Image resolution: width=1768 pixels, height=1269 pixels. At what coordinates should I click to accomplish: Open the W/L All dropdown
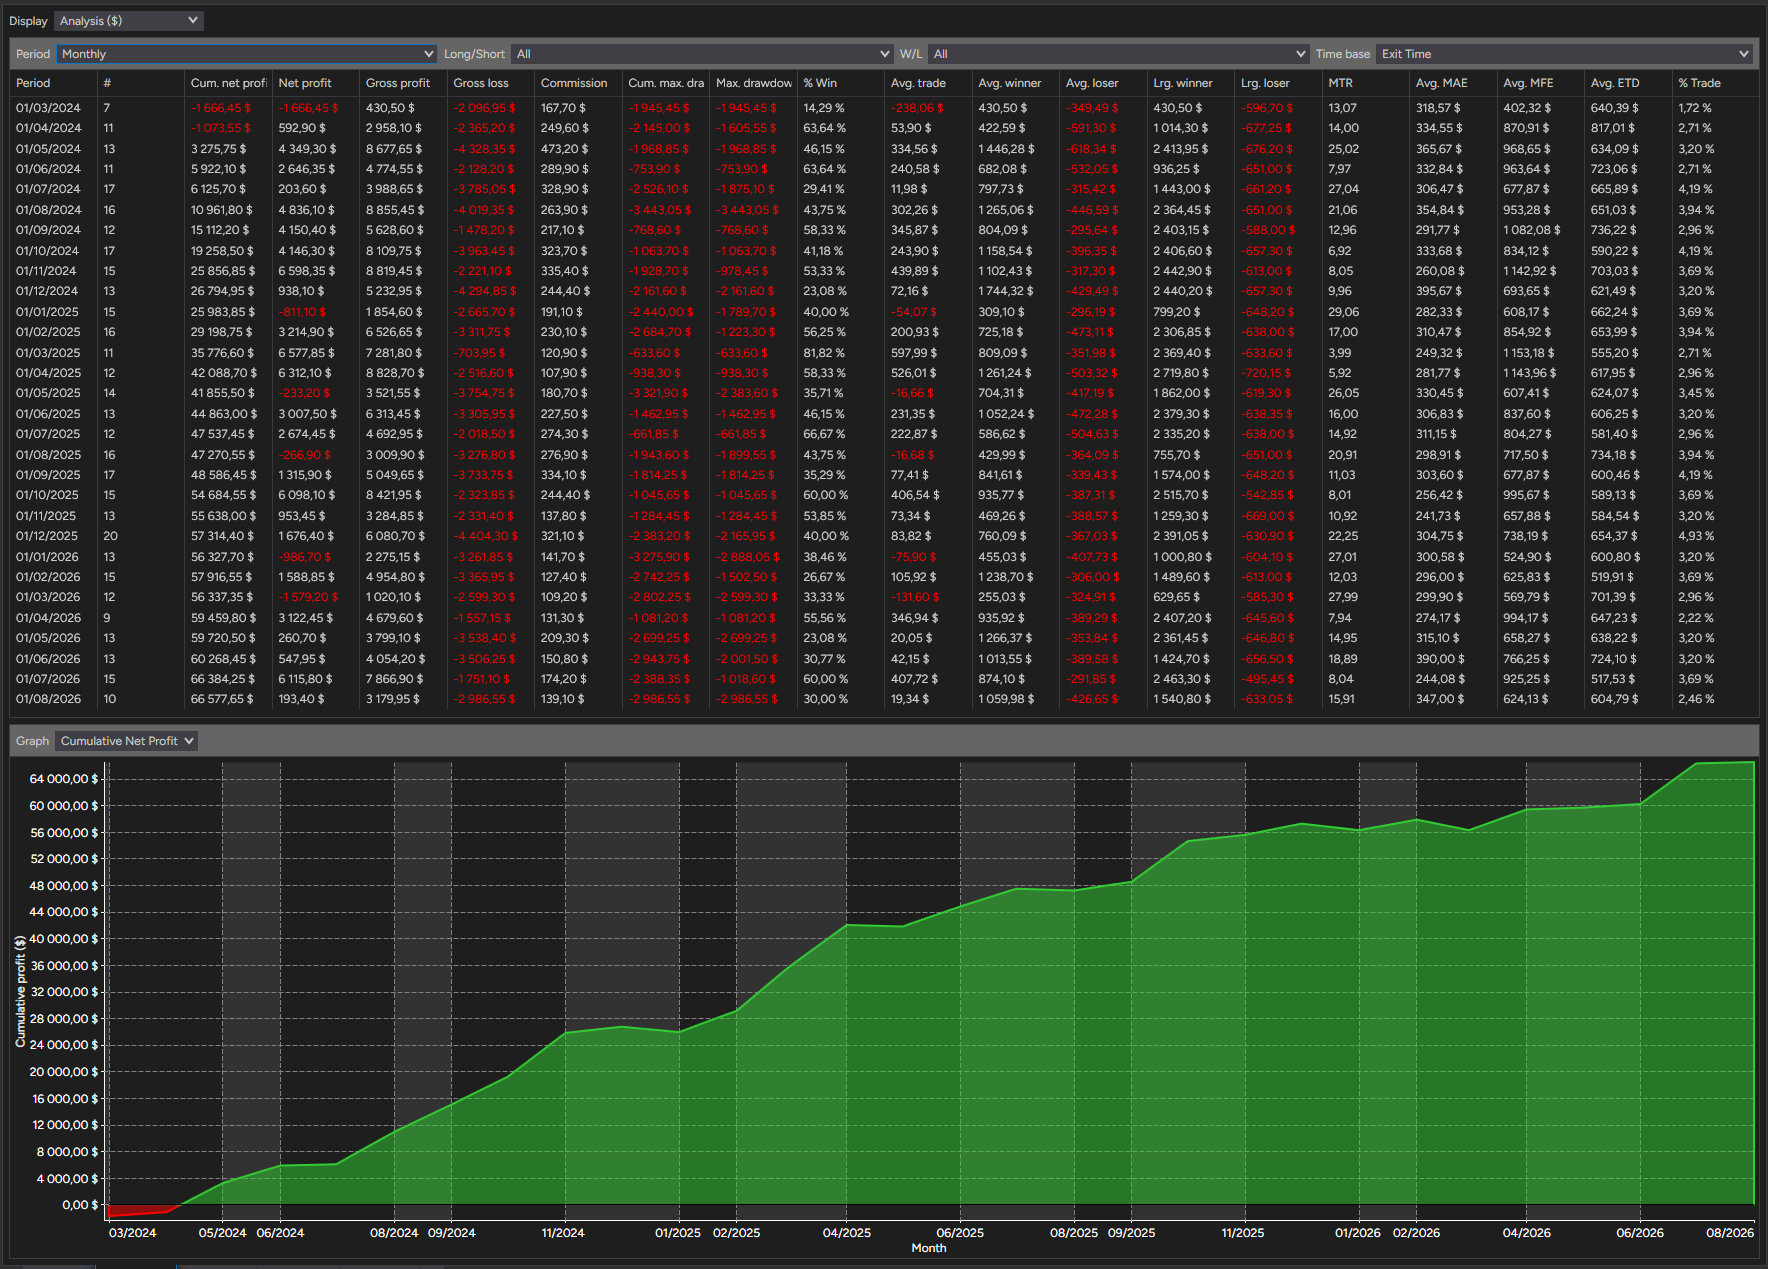pos(1119,54)
